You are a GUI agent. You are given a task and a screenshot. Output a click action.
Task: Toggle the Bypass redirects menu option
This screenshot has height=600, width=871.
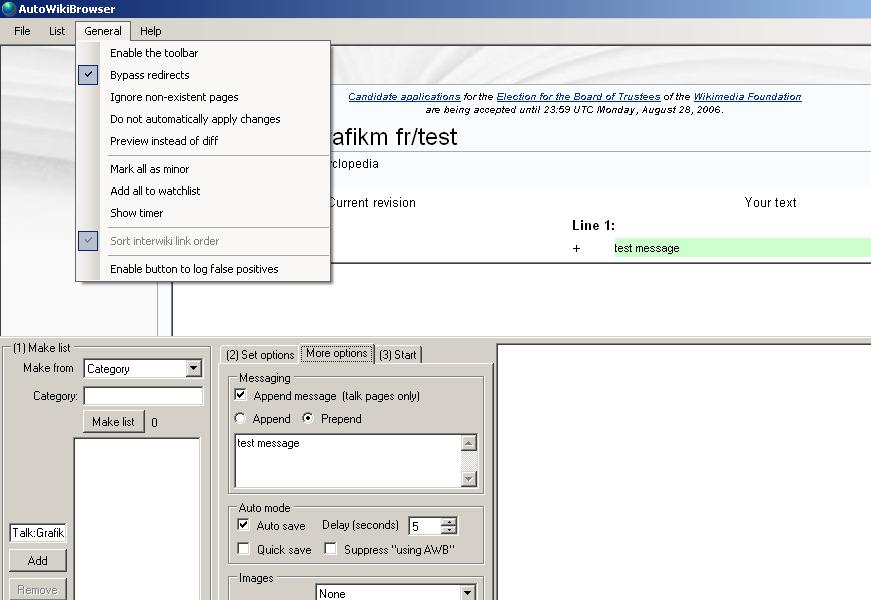click(149, 75)
